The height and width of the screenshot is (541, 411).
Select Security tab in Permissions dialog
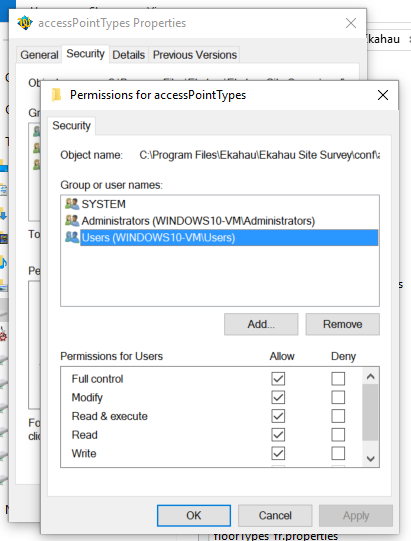coord(71,126)
